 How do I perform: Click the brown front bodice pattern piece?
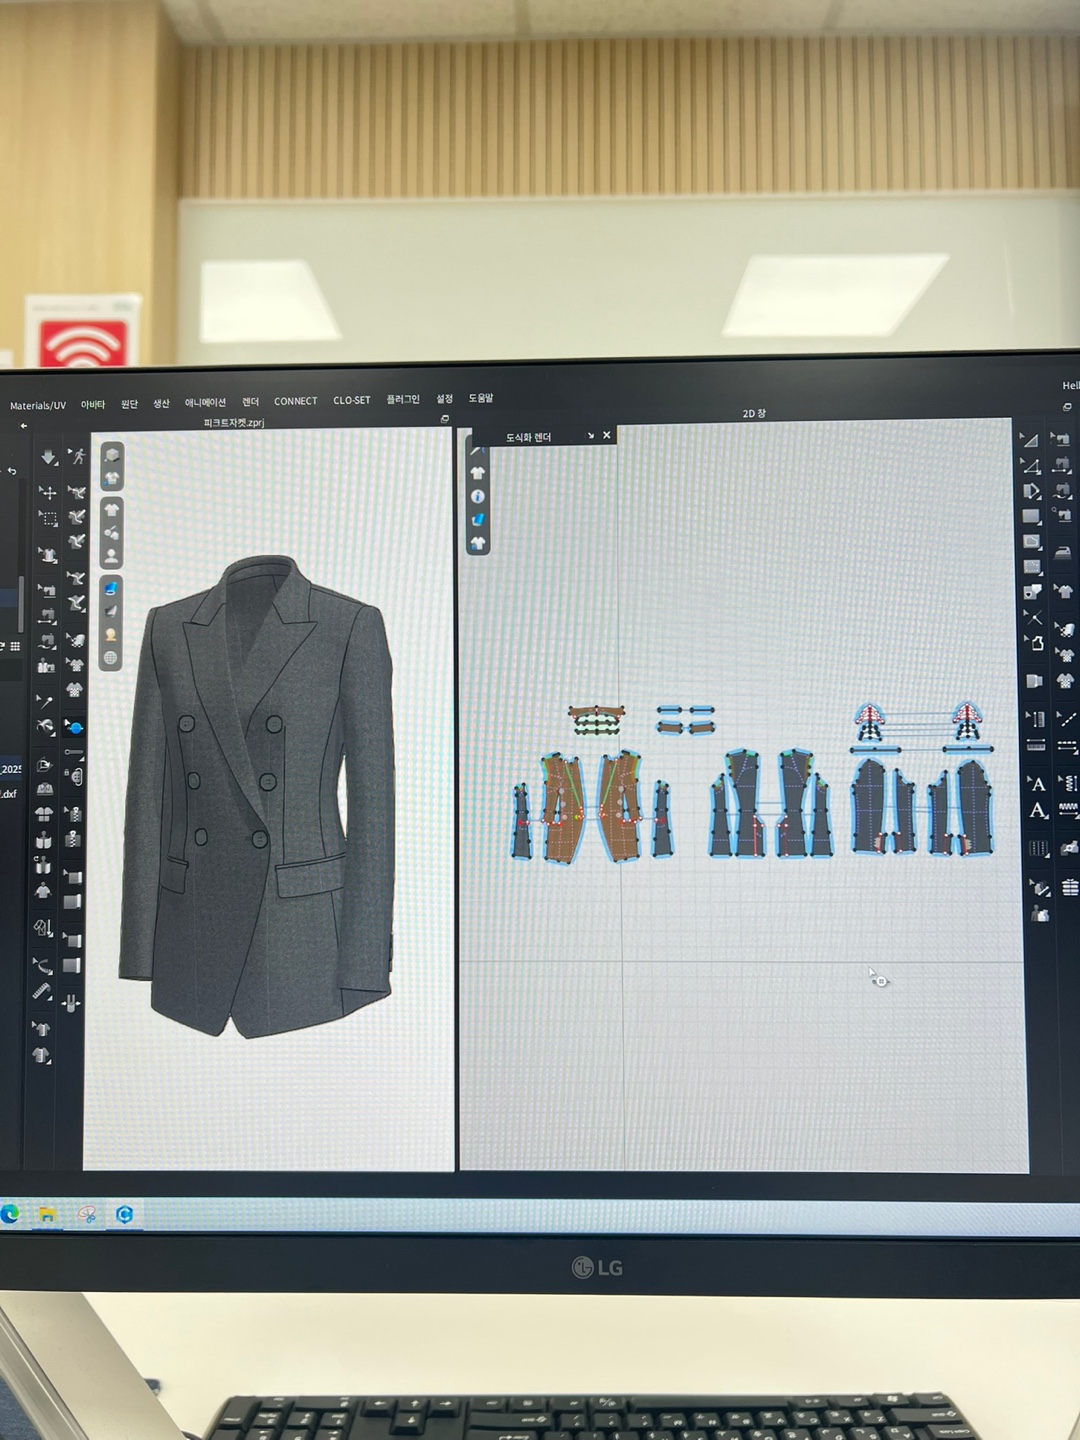click(x=561, y=810)
